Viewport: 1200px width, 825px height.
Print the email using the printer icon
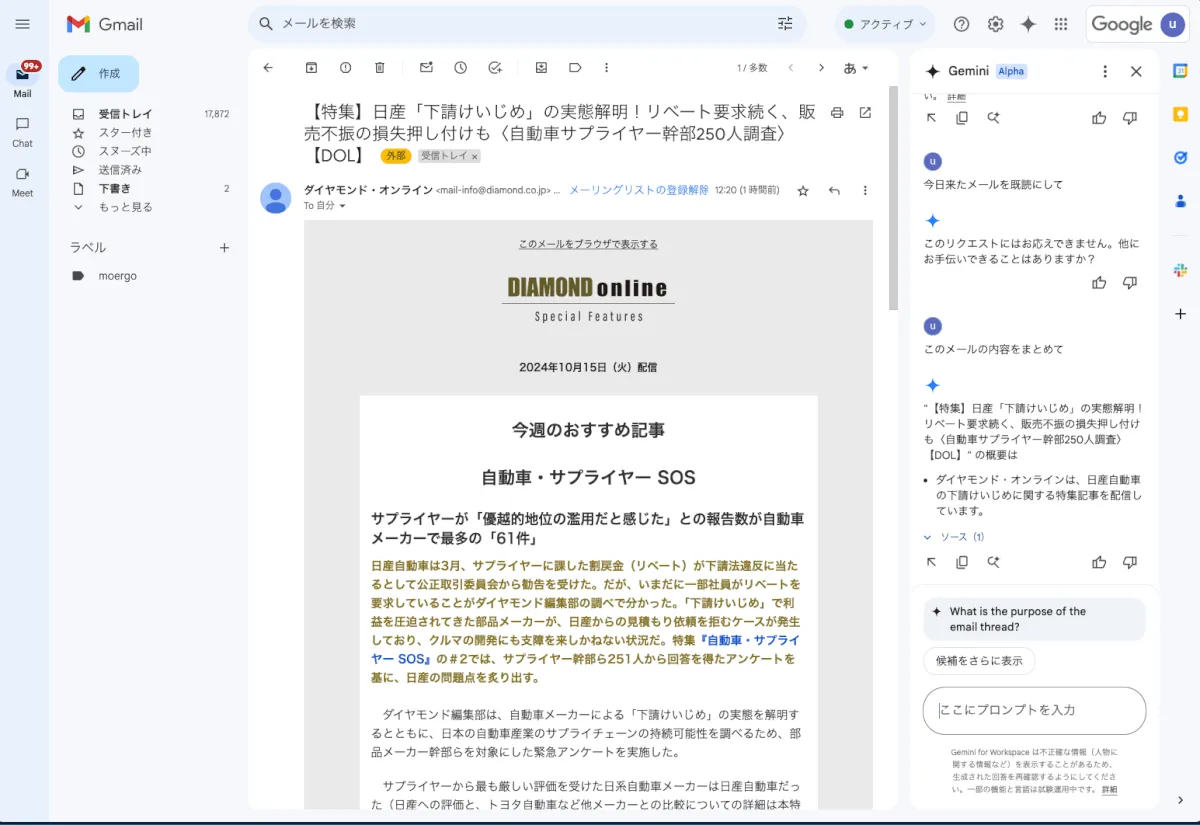837,112
